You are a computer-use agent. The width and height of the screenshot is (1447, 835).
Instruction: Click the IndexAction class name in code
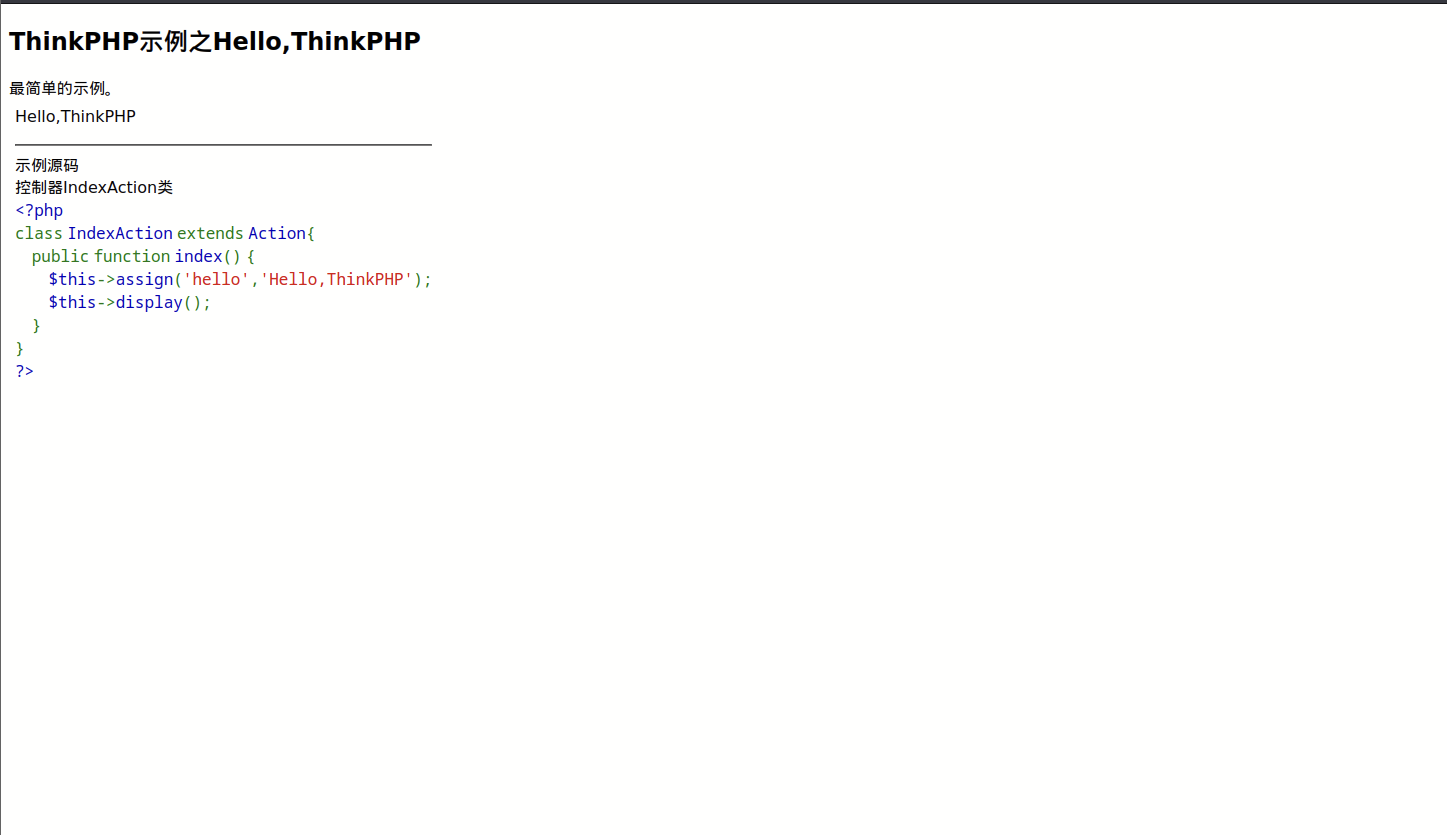[x=120, y=233]
